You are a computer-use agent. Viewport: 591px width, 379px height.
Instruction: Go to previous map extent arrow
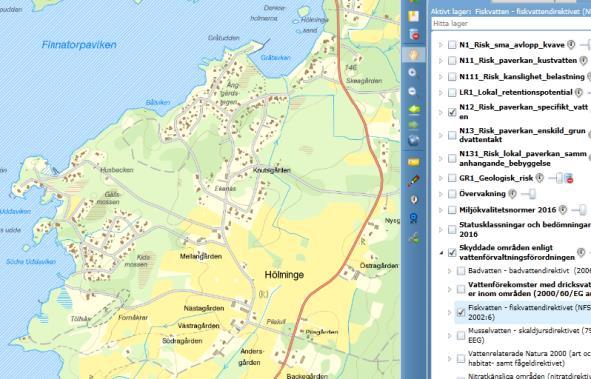point(413,110)
